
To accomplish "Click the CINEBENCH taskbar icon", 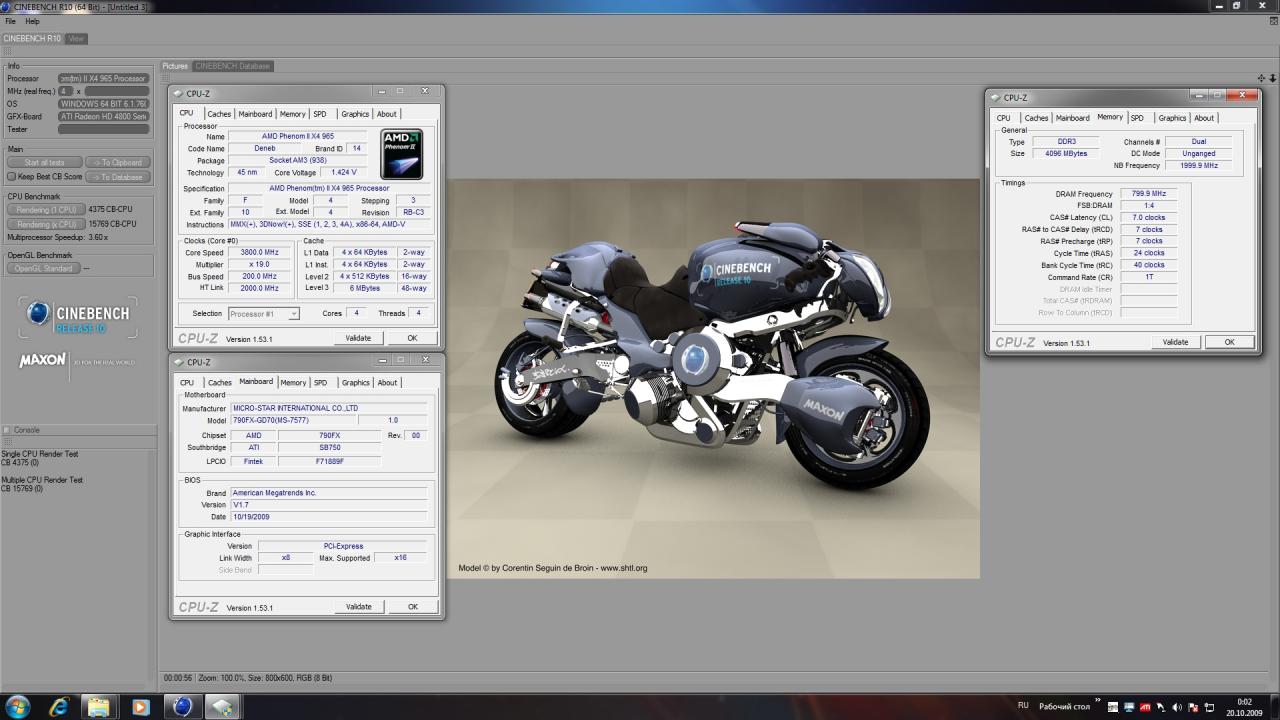I will (x=182, y=707).
